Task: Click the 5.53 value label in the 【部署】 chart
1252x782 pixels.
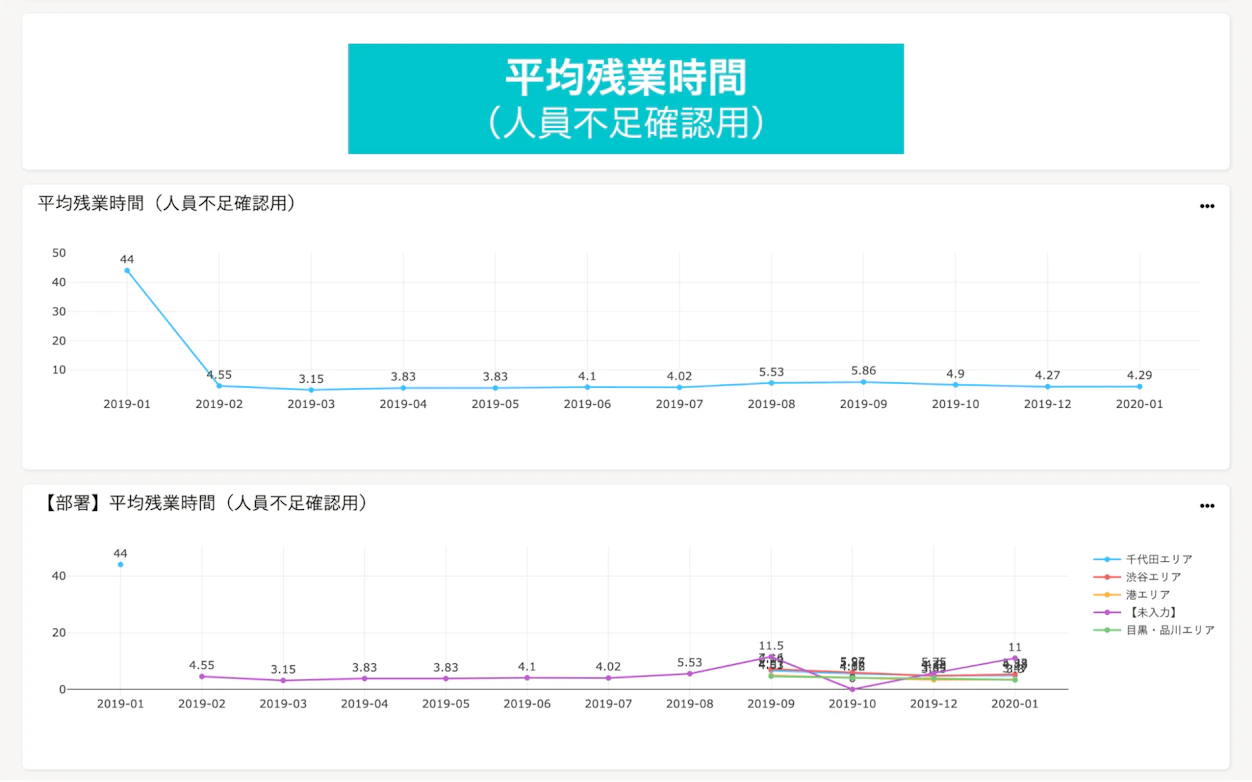Action: click(x=689, y=662)
